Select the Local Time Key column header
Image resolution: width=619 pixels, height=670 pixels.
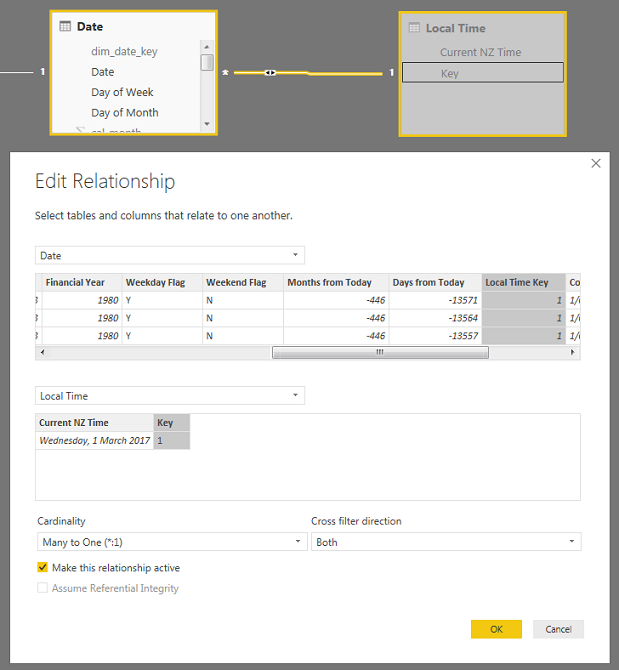(524, 282)
